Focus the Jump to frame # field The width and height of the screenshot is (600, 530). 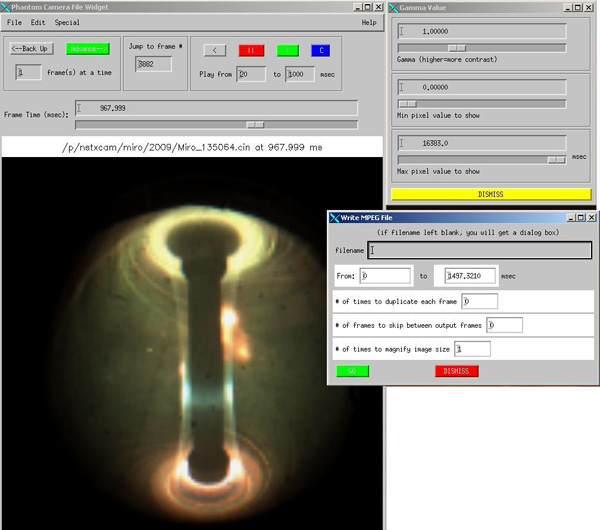click(153, 65)
